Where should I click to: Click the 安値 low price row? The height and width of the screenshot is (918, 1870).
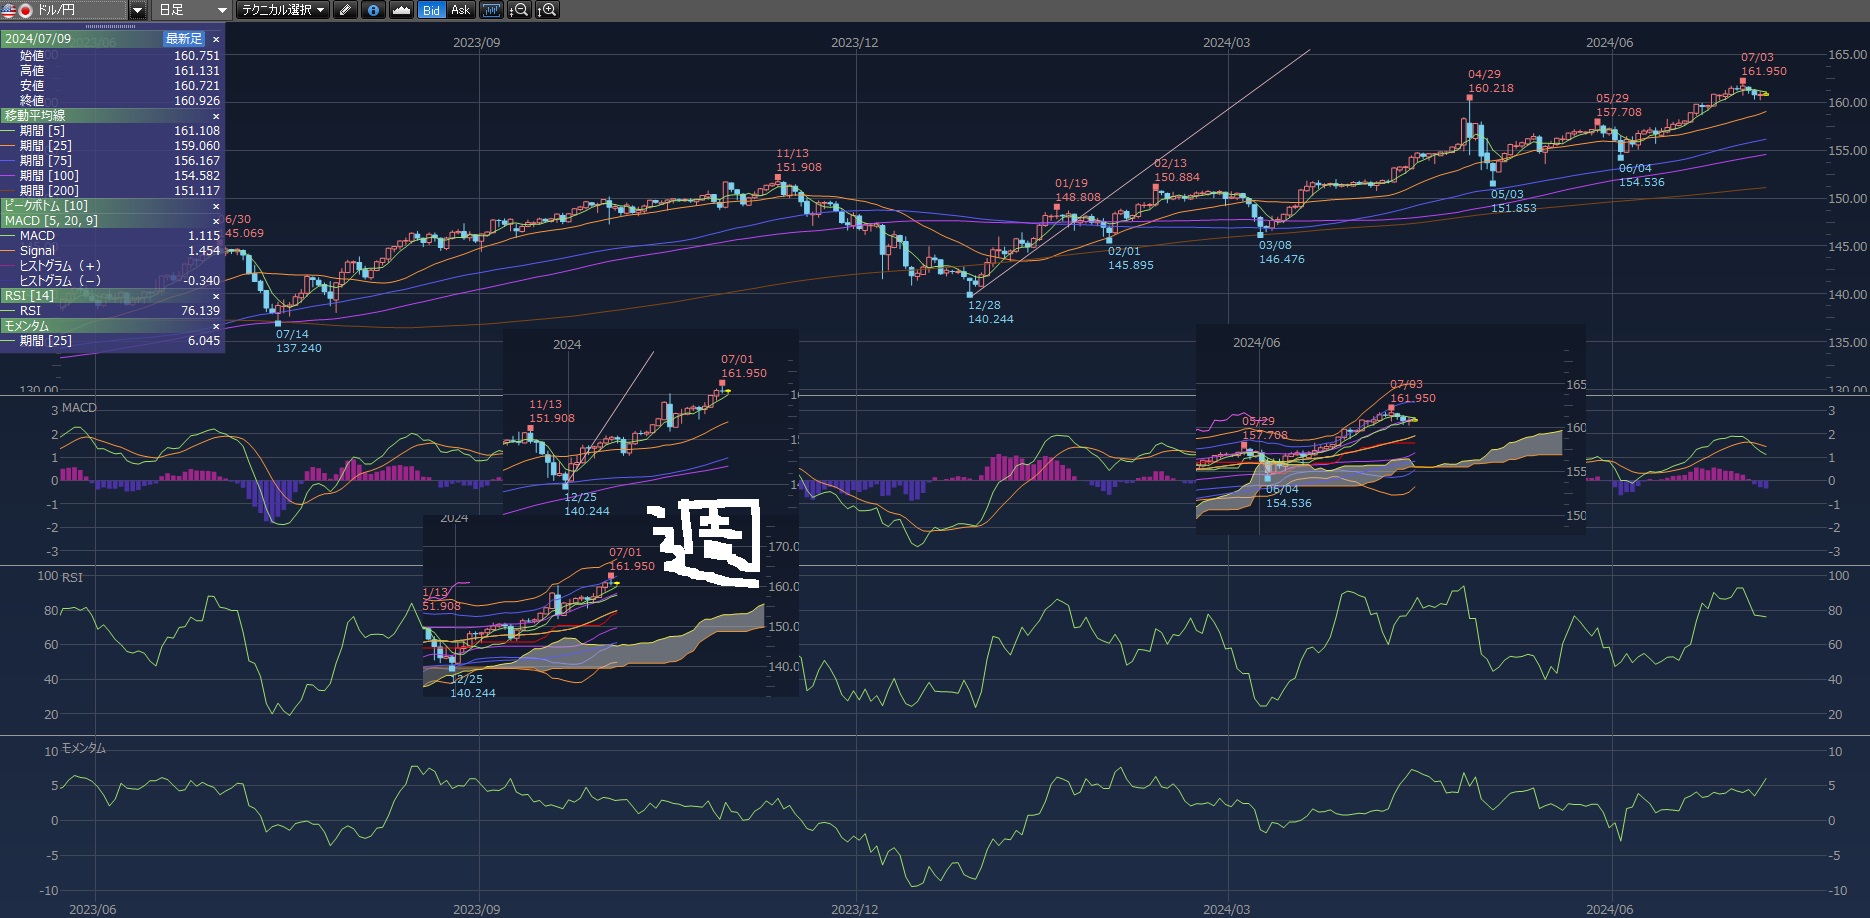112,86
